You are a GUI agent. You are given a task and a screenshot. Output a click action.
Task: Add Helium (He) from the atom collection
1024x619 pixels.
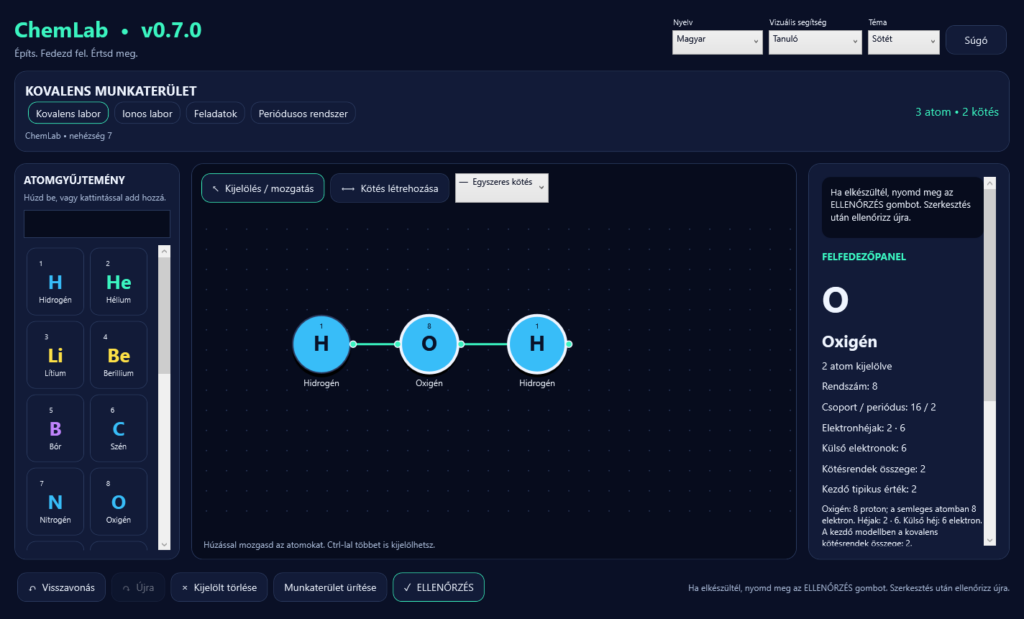click(118, 281)
